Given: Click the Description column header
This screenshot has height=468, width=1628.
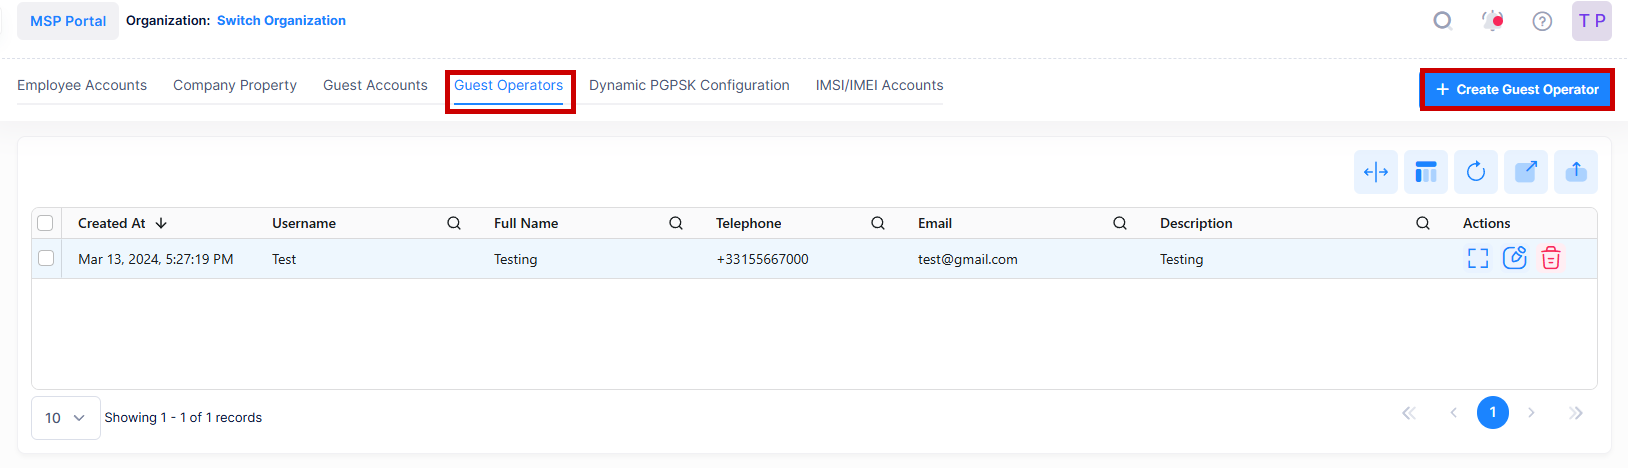Looking at the screenshot, I should click(1196, 223).
